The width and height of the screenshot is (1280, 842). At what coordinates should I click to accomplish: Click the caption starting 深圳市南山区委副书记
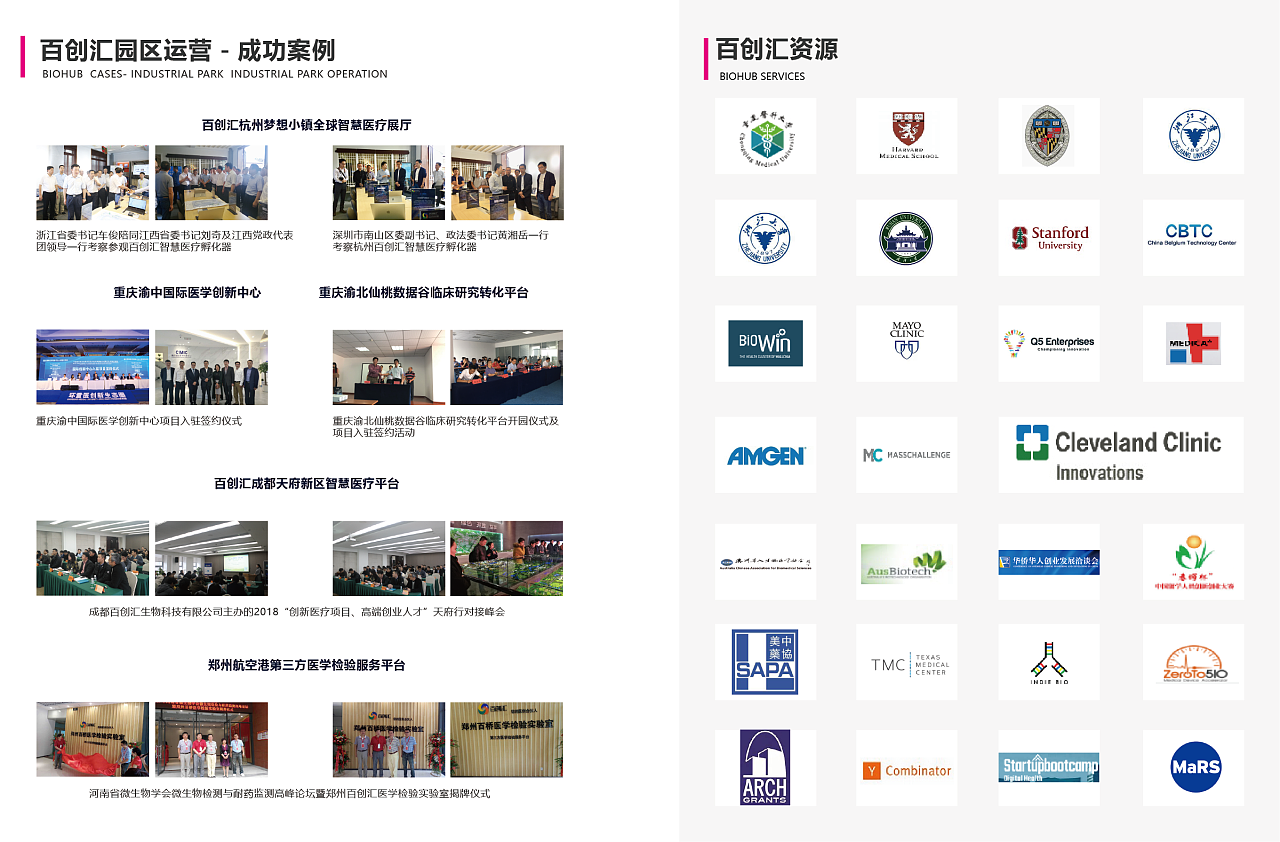441,240
